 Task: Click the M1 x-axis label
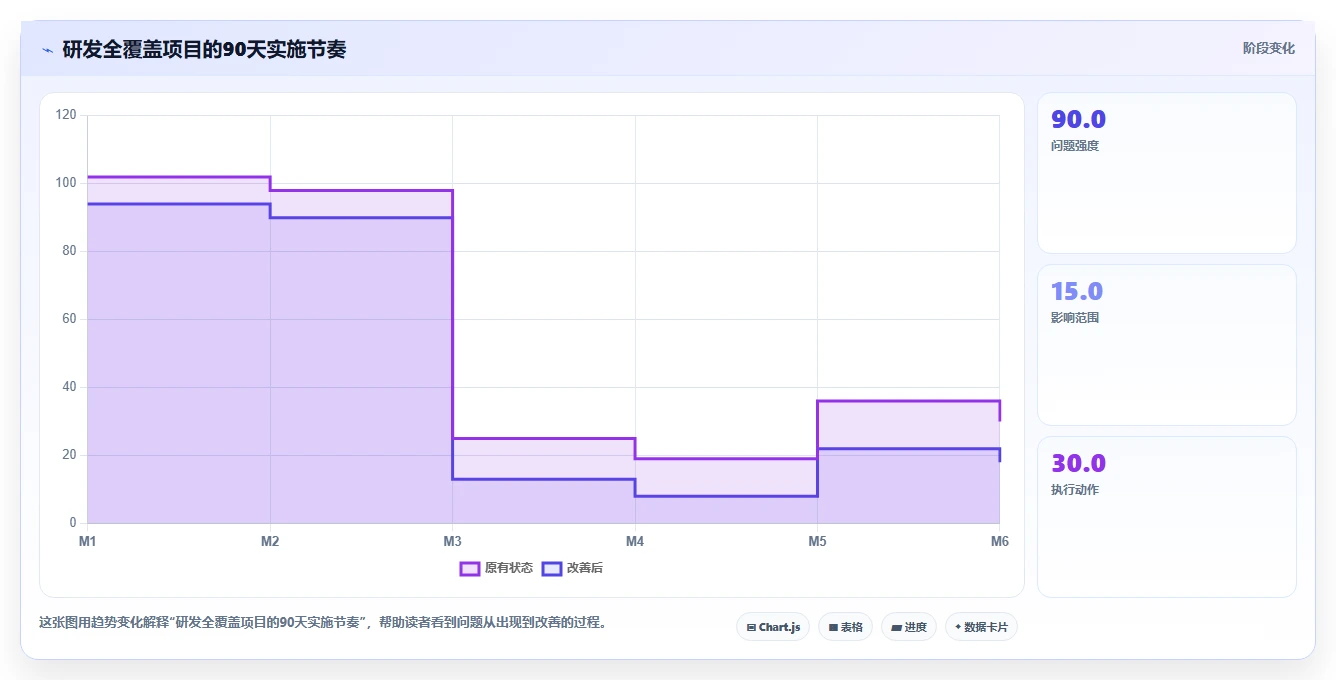pos(88,541)
